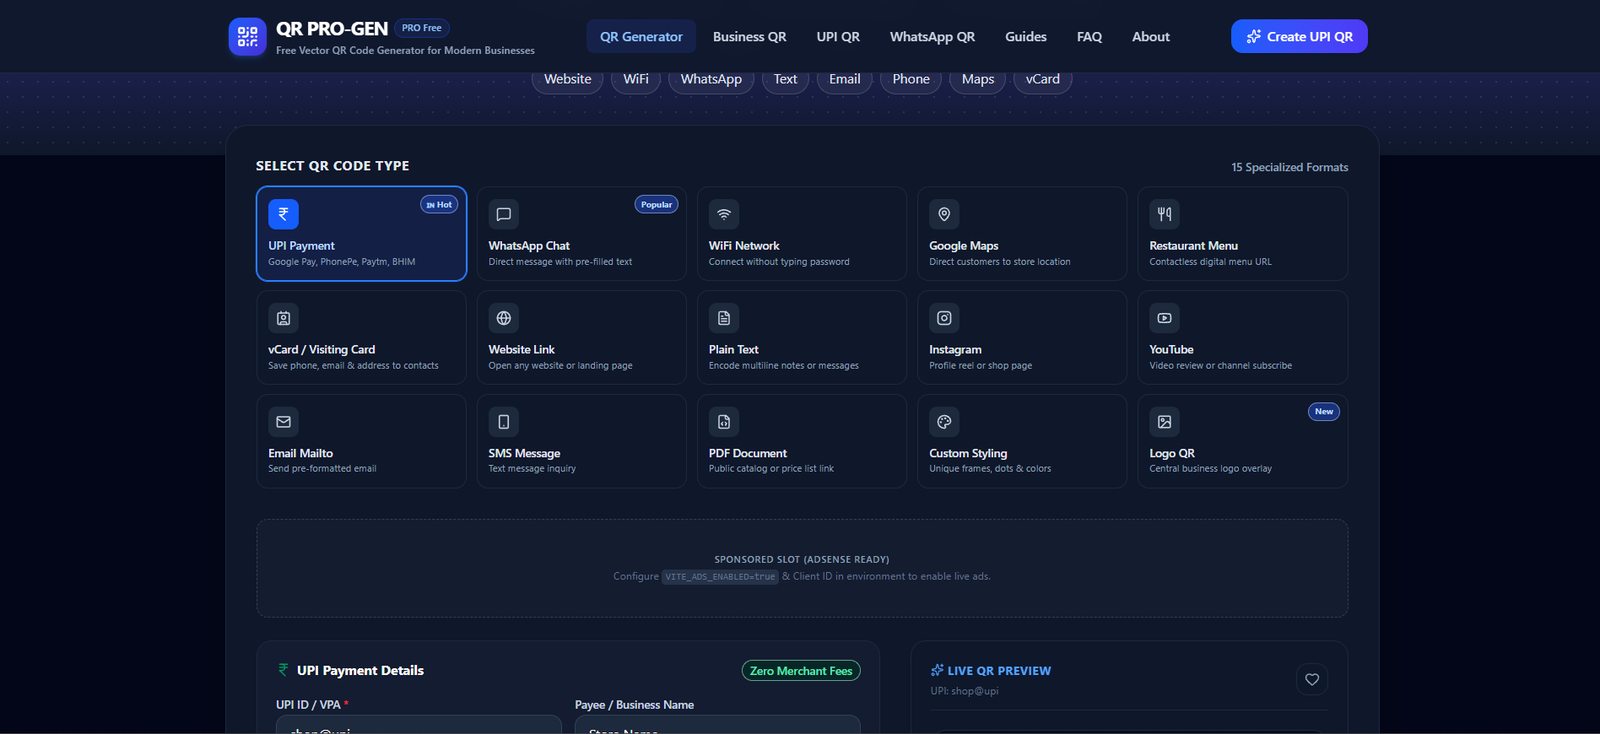Click the 'LIVE QR PREVIEW' heading
The image size is (1600, 734).
[x=999, y=671]
